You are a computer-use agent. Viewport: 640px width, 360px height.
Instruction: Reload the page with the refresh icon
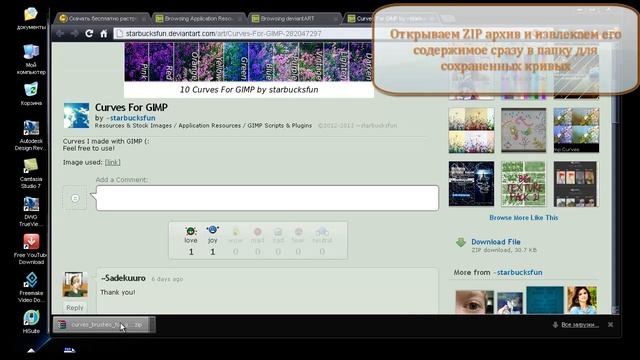pyautogui.click(x=89, y=33)
